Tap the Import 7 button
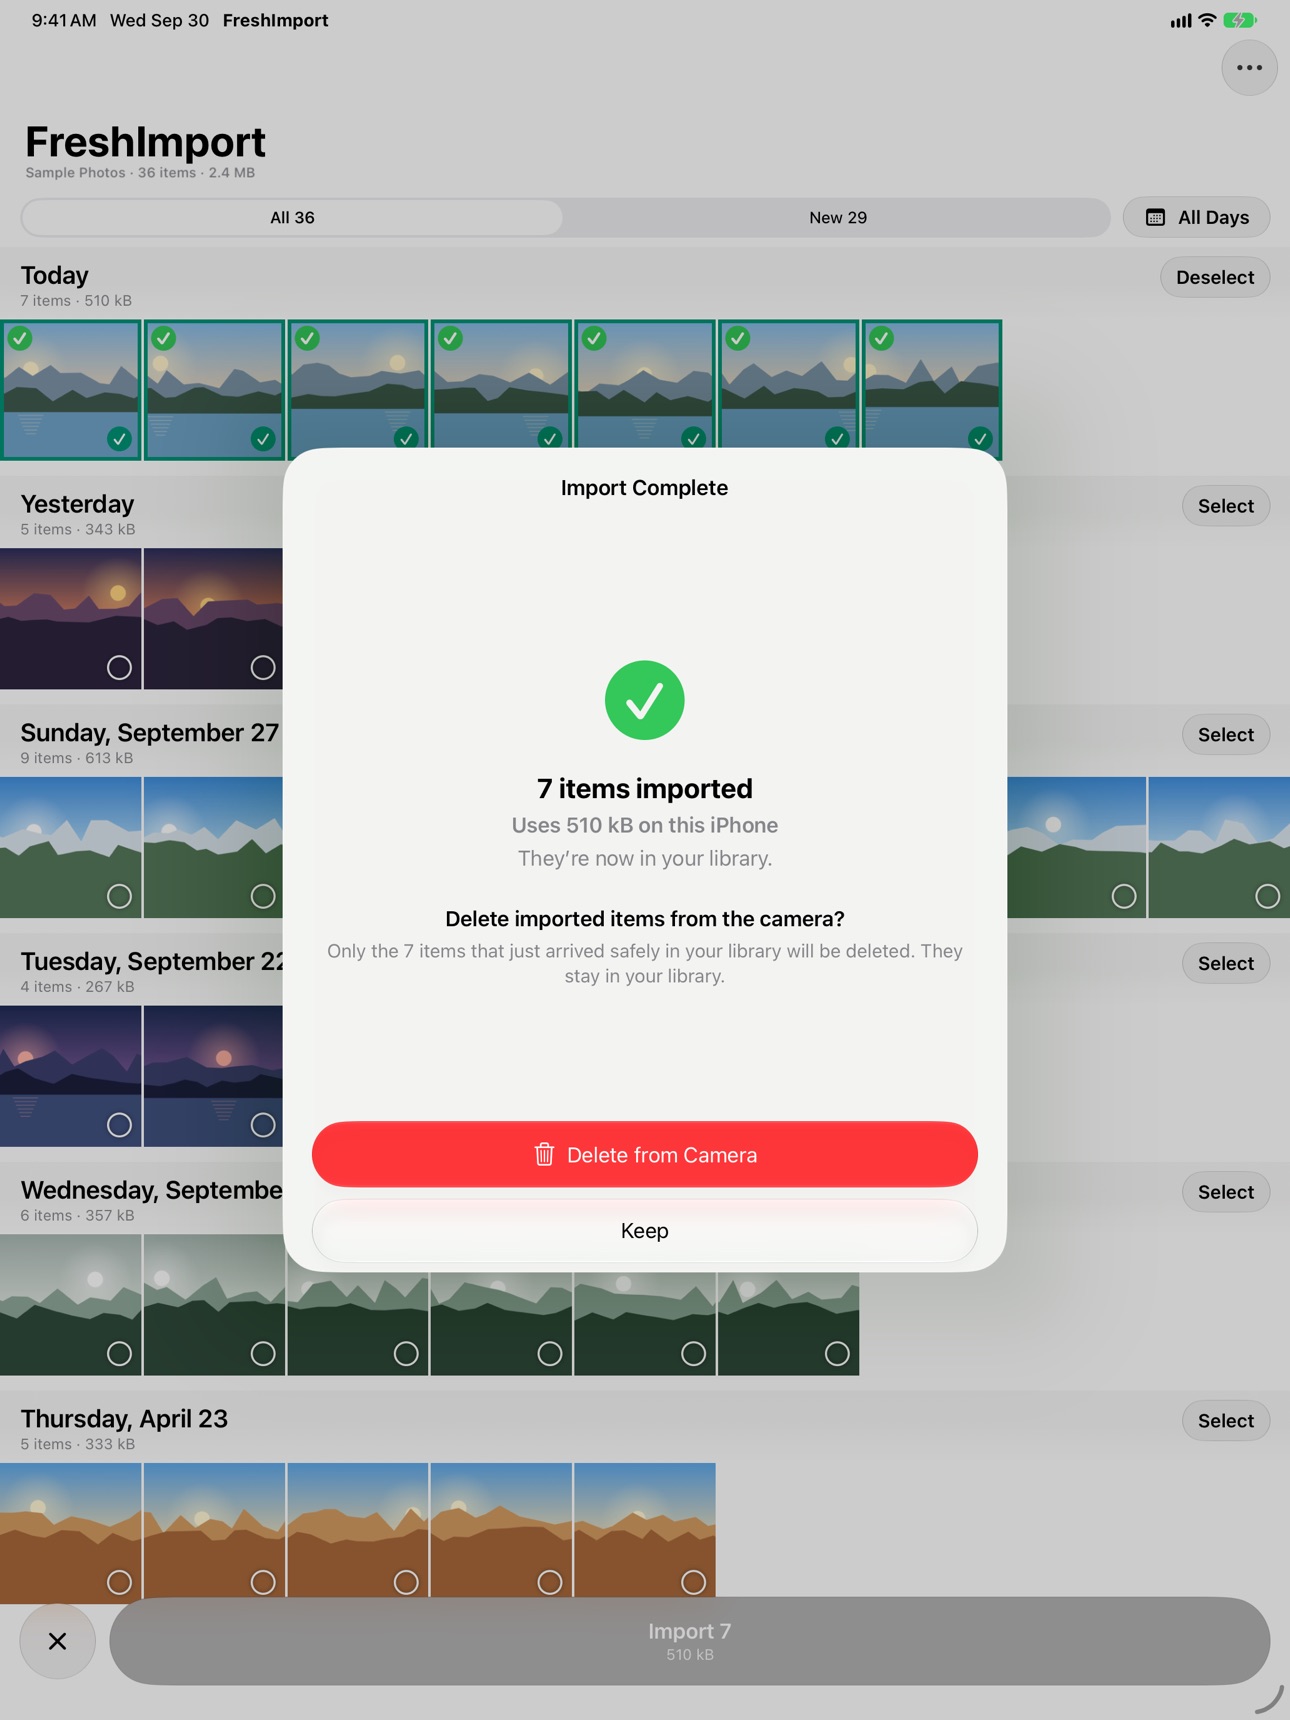This screenshot has height=1720, width=1290. 689,1641
